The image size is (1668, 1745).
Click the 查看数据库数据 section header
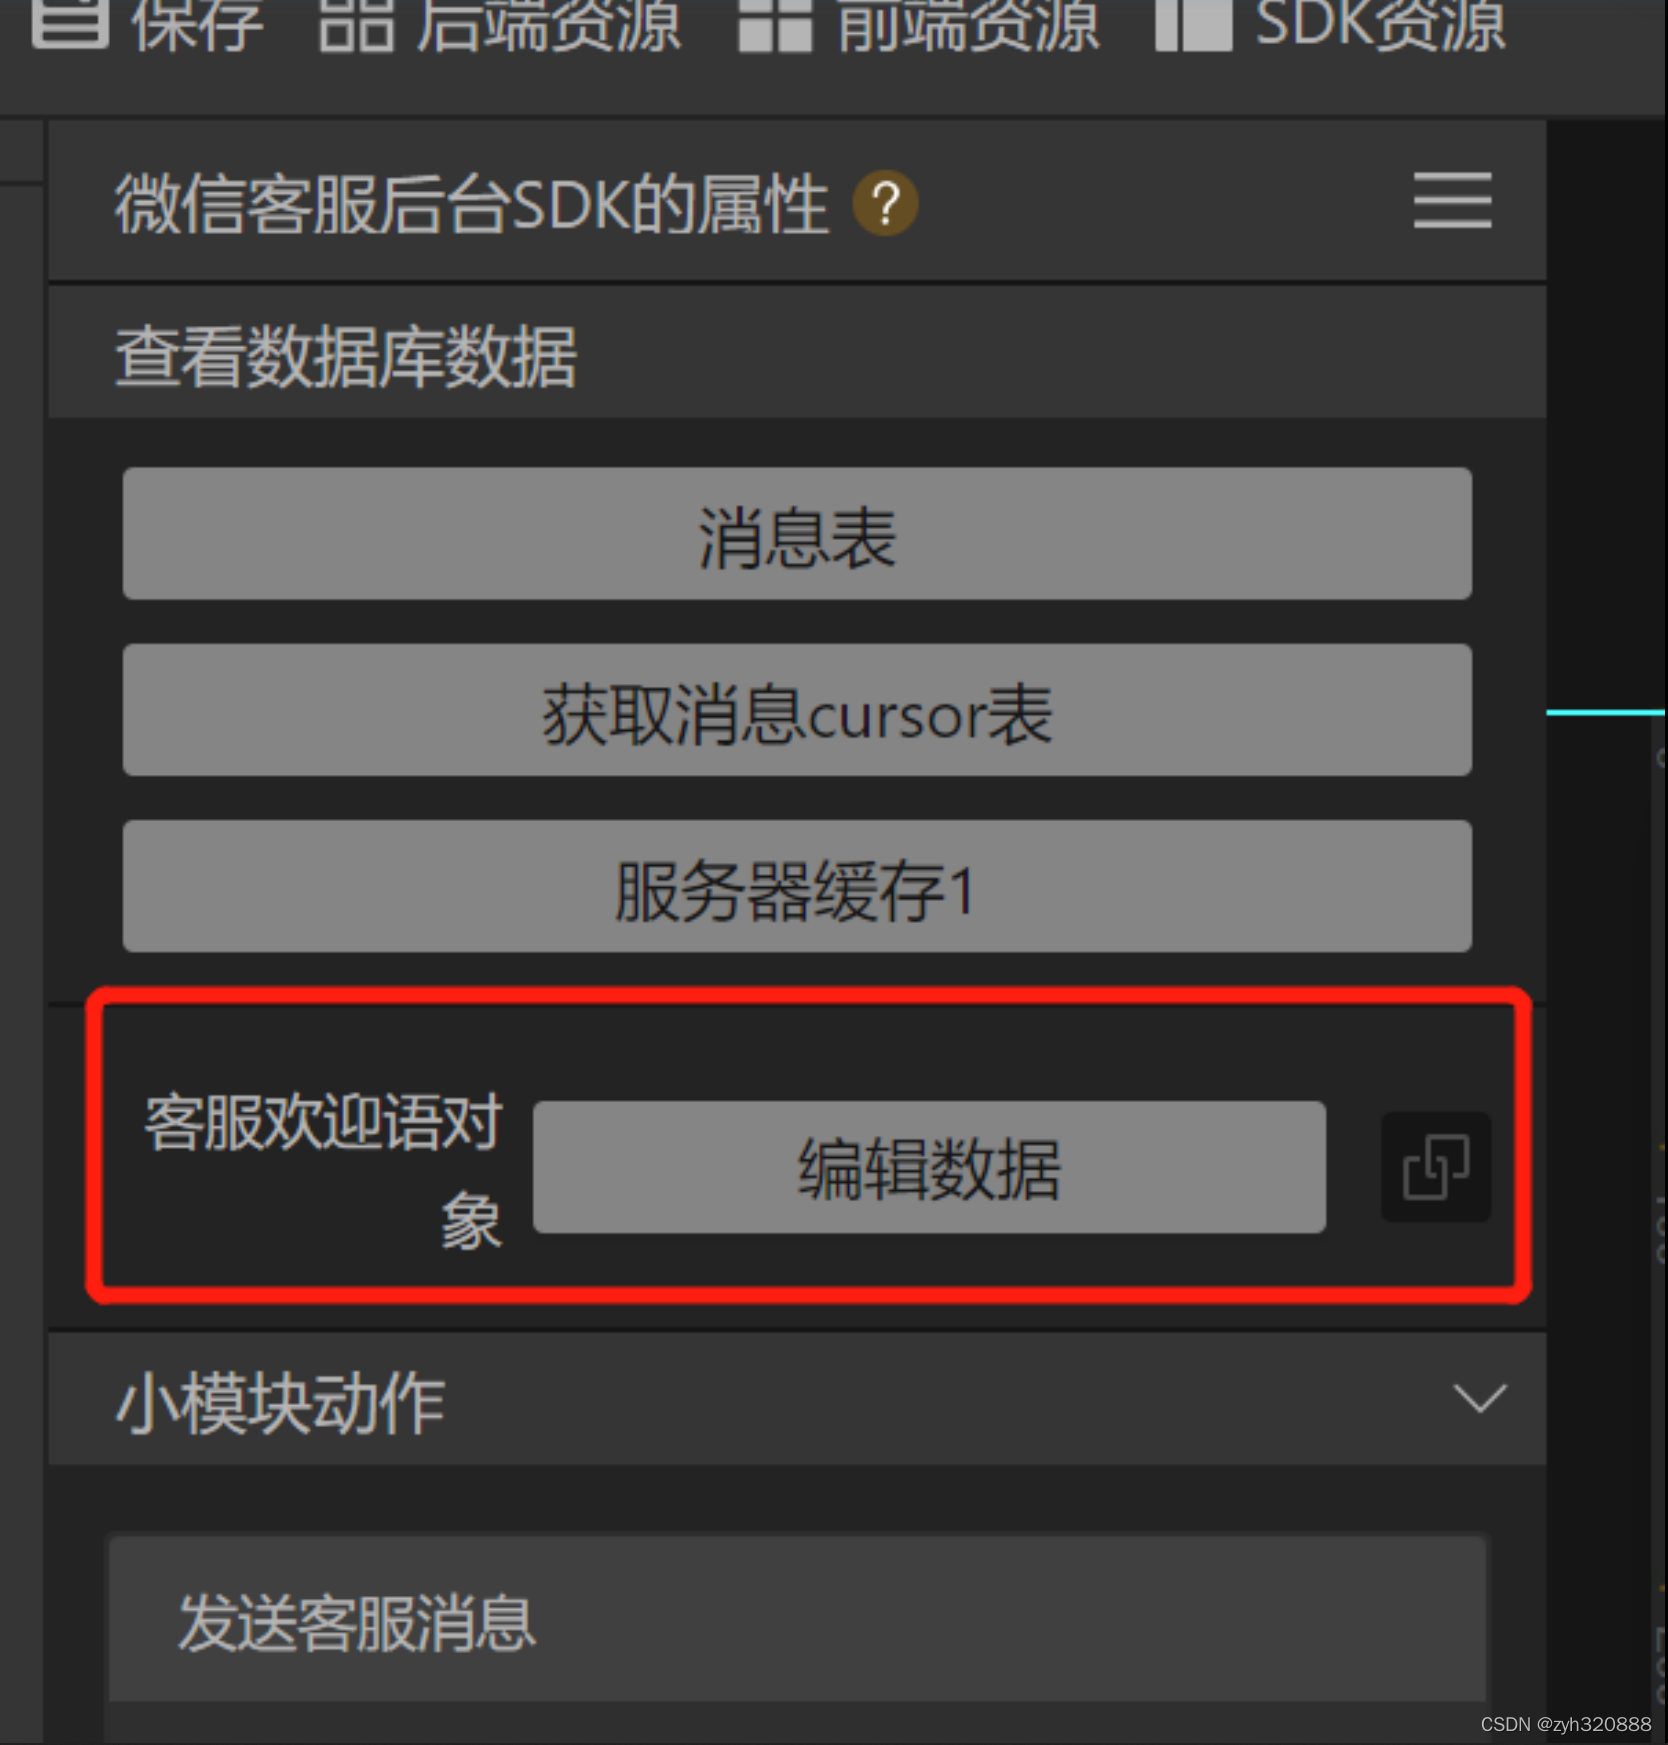[797, 353]
